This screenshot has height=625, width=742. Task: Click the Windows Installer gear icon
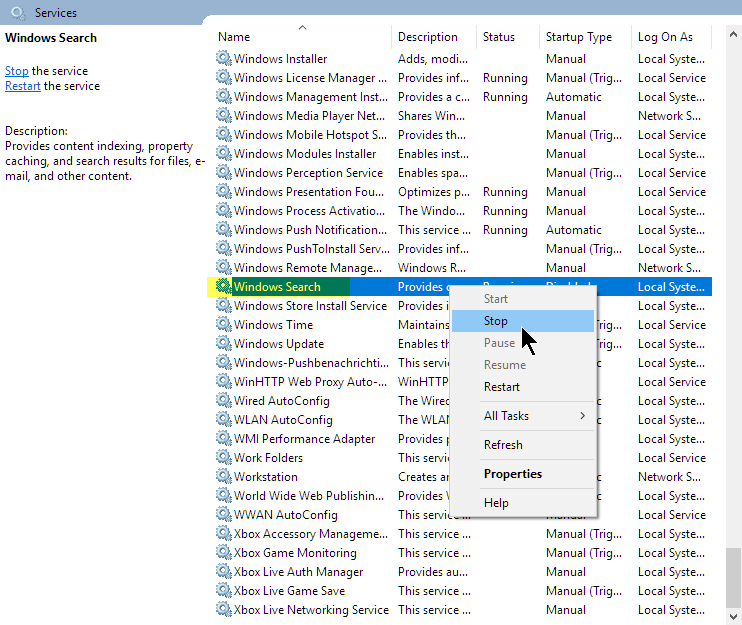click(x=223, y=59)
